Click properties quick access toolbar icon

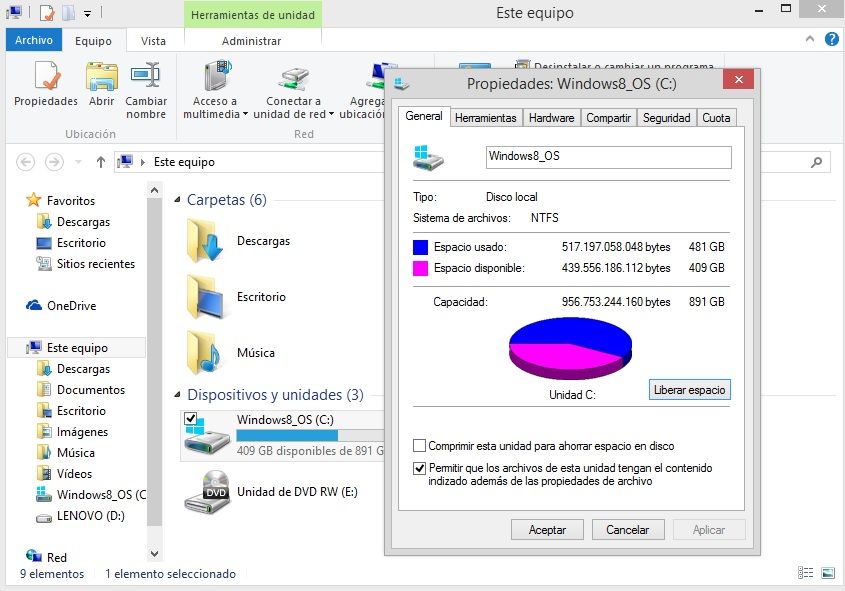[x=47, y=12]
